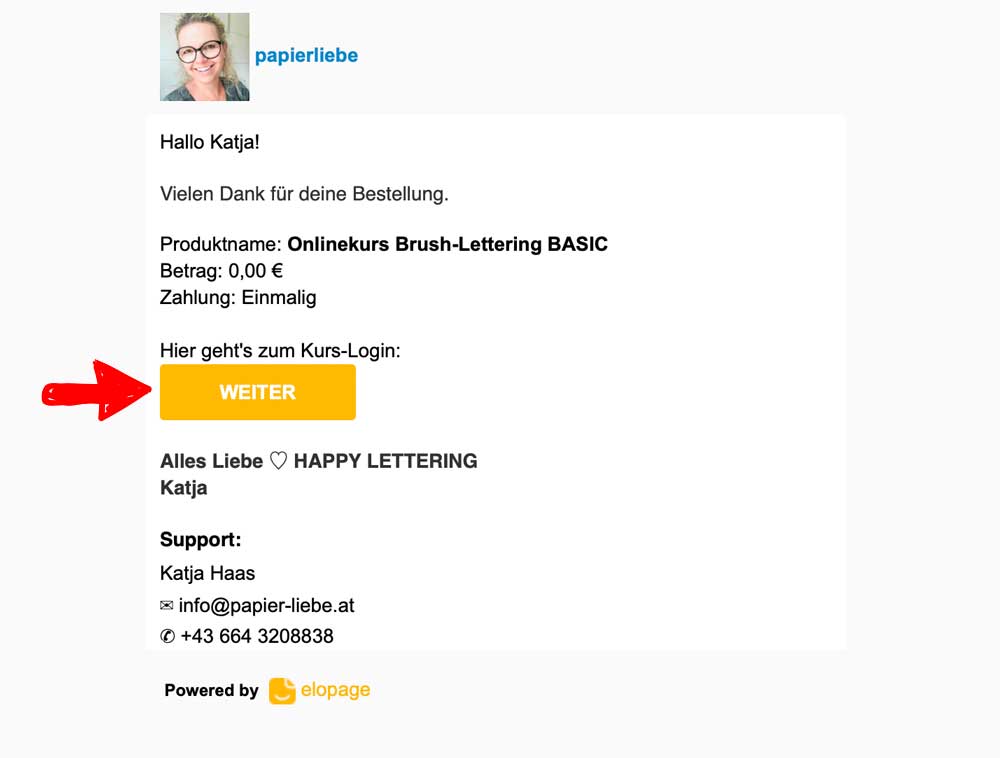This screenshot has width=1000, height=758.
Task: Click the Support: heading
Action: point(200,539)
